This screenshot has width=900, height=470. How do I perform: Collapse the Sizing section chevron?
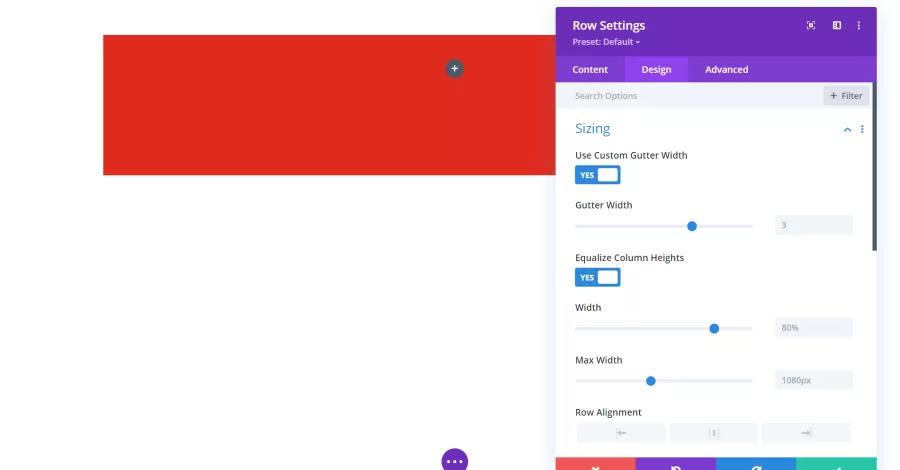coord(847,130)
